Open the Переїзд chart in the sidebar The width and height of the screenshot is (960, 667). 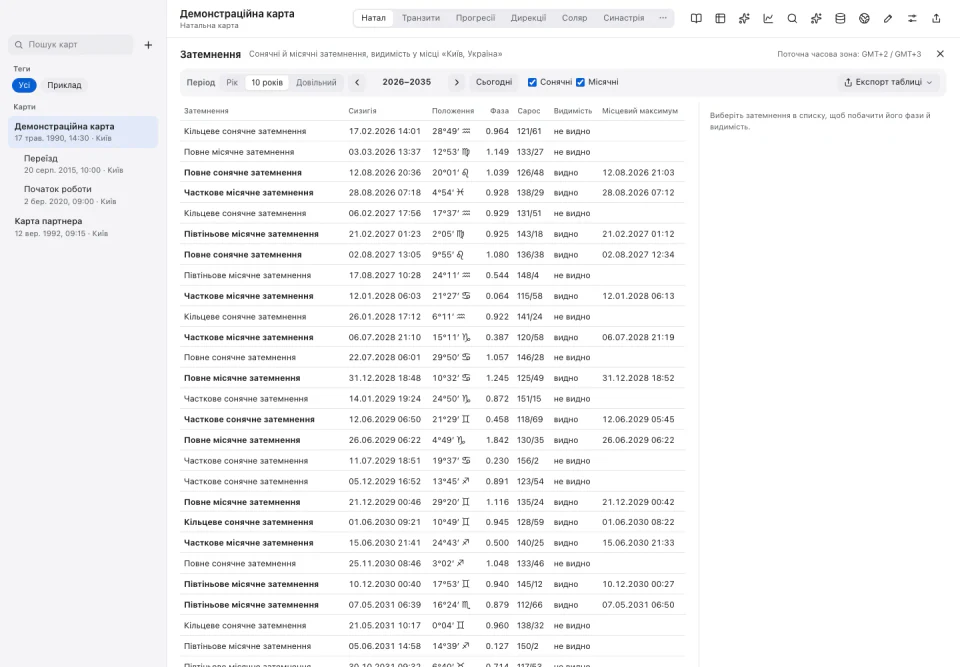(x=83, y=164)
